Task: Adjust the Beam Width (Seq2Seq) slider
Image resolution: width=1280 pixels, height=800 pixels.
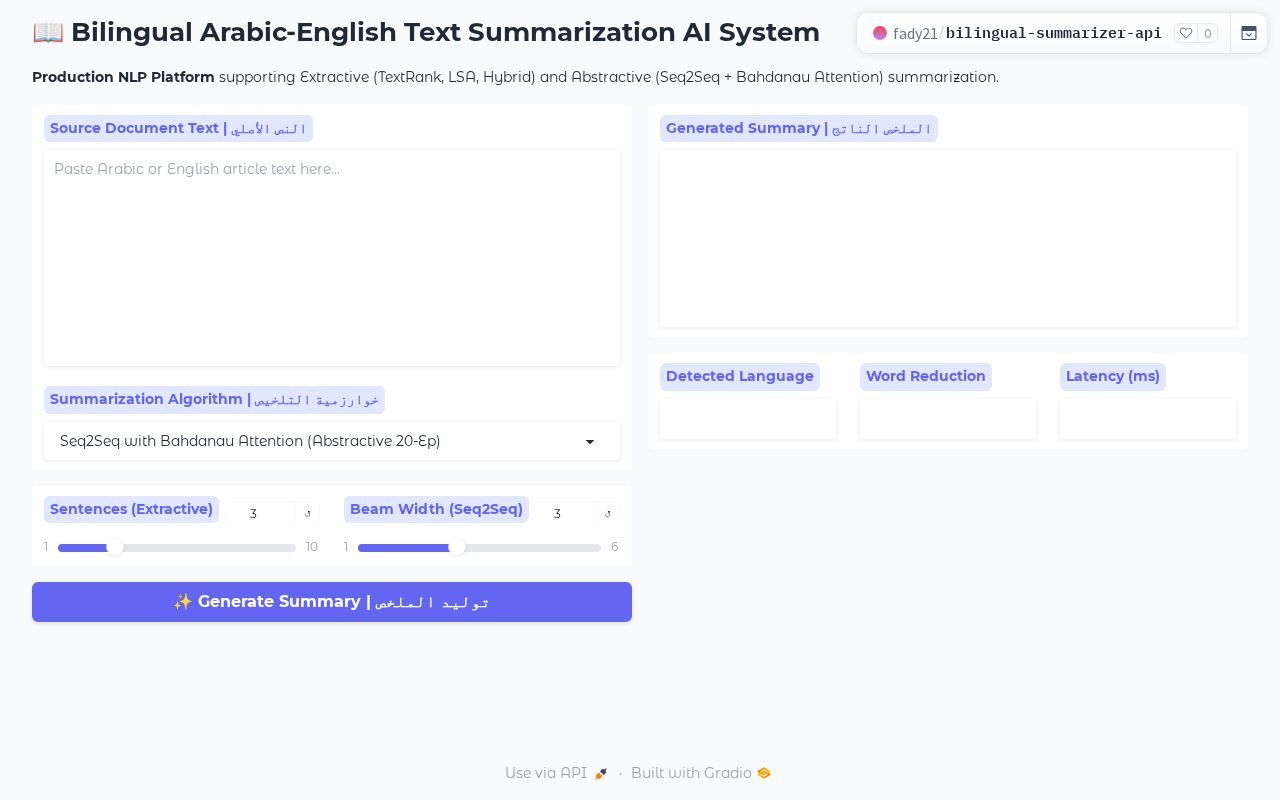Action: click(x=479, y=547)
